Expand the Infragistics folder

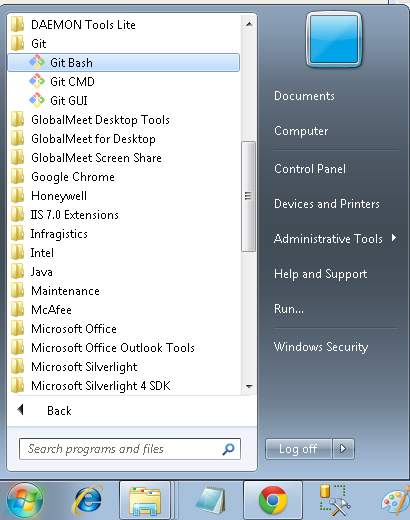[x=123, y=233]
